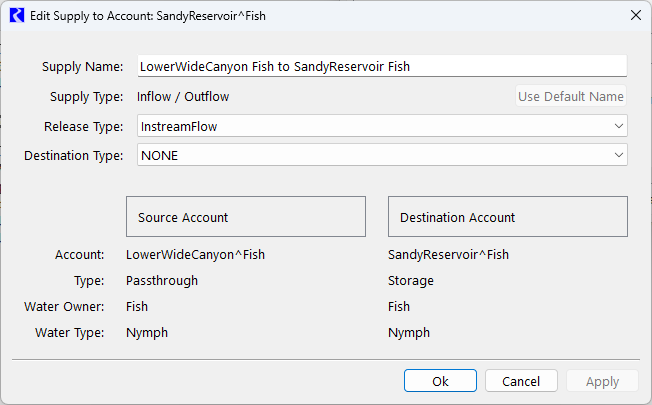652x405 pixels.
Task: Click the Passthrough source type value
Action: [162, 281]
